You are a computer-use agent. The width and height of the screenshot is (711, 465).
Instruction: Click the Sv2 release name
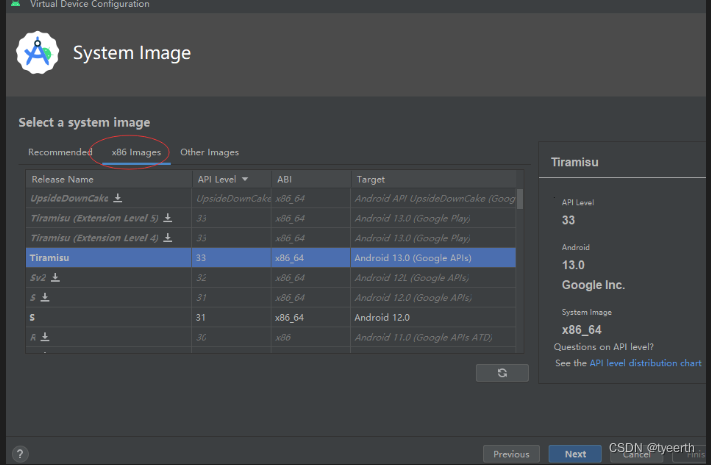[x=38, y=278]
